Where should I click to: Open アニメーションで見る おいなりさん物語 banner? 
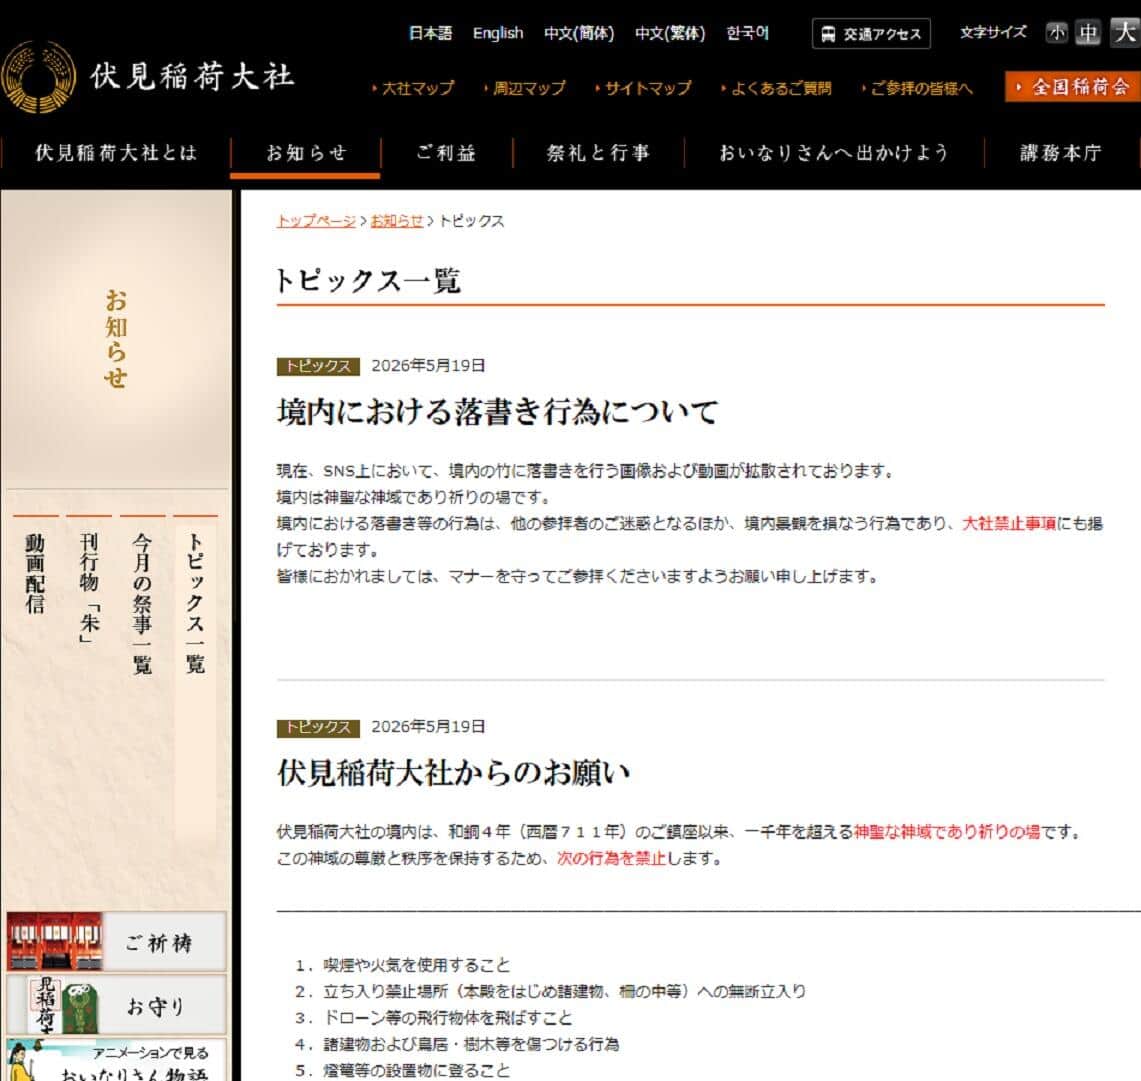coord(116,1060)
